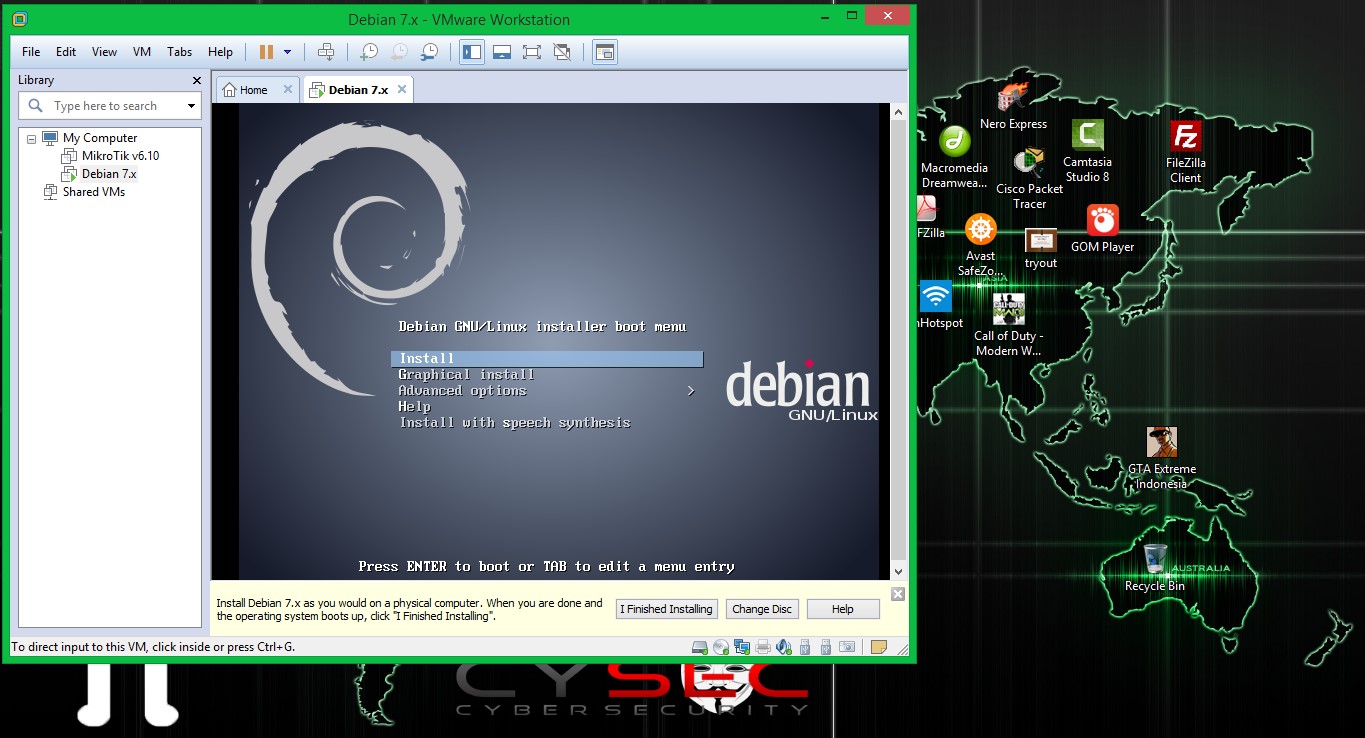The width and height of the screenshot is (1365, 738).
Task: Take a snapshot of the virtual machine
Action: pyautogui.click(x=369, y=52)
